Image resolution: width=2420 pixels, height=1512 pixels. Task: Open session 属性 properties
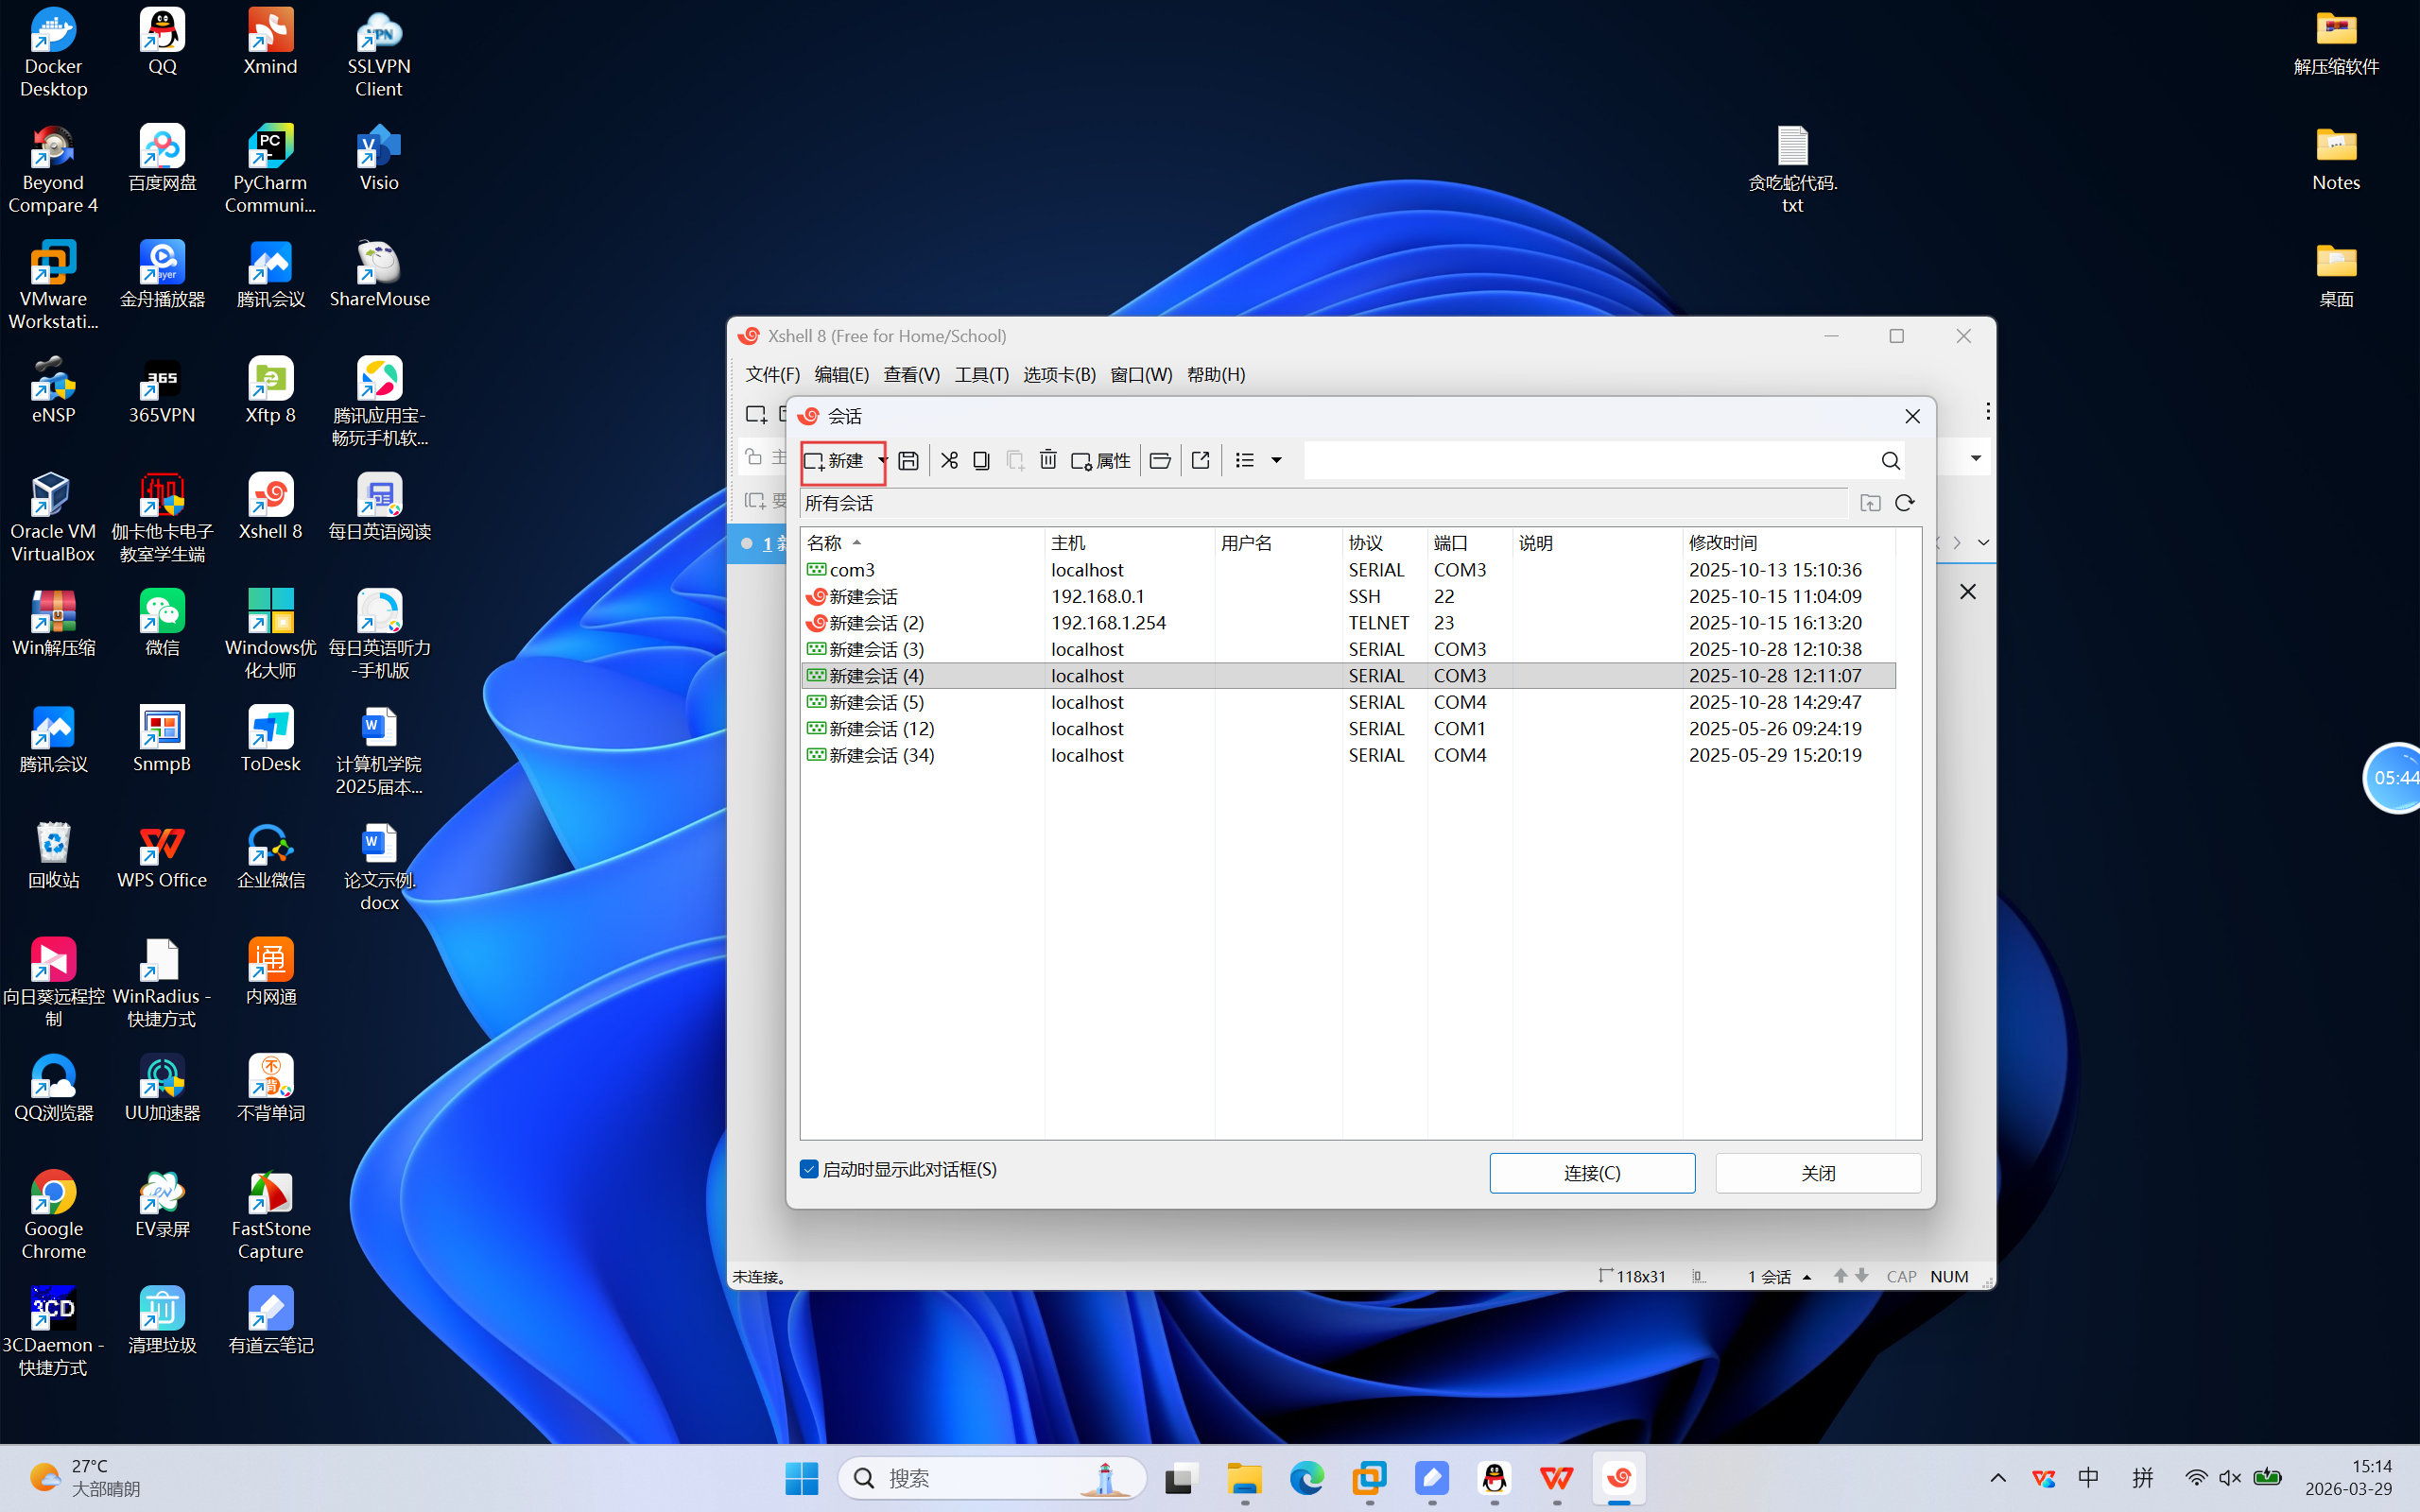coord(1100,461)
